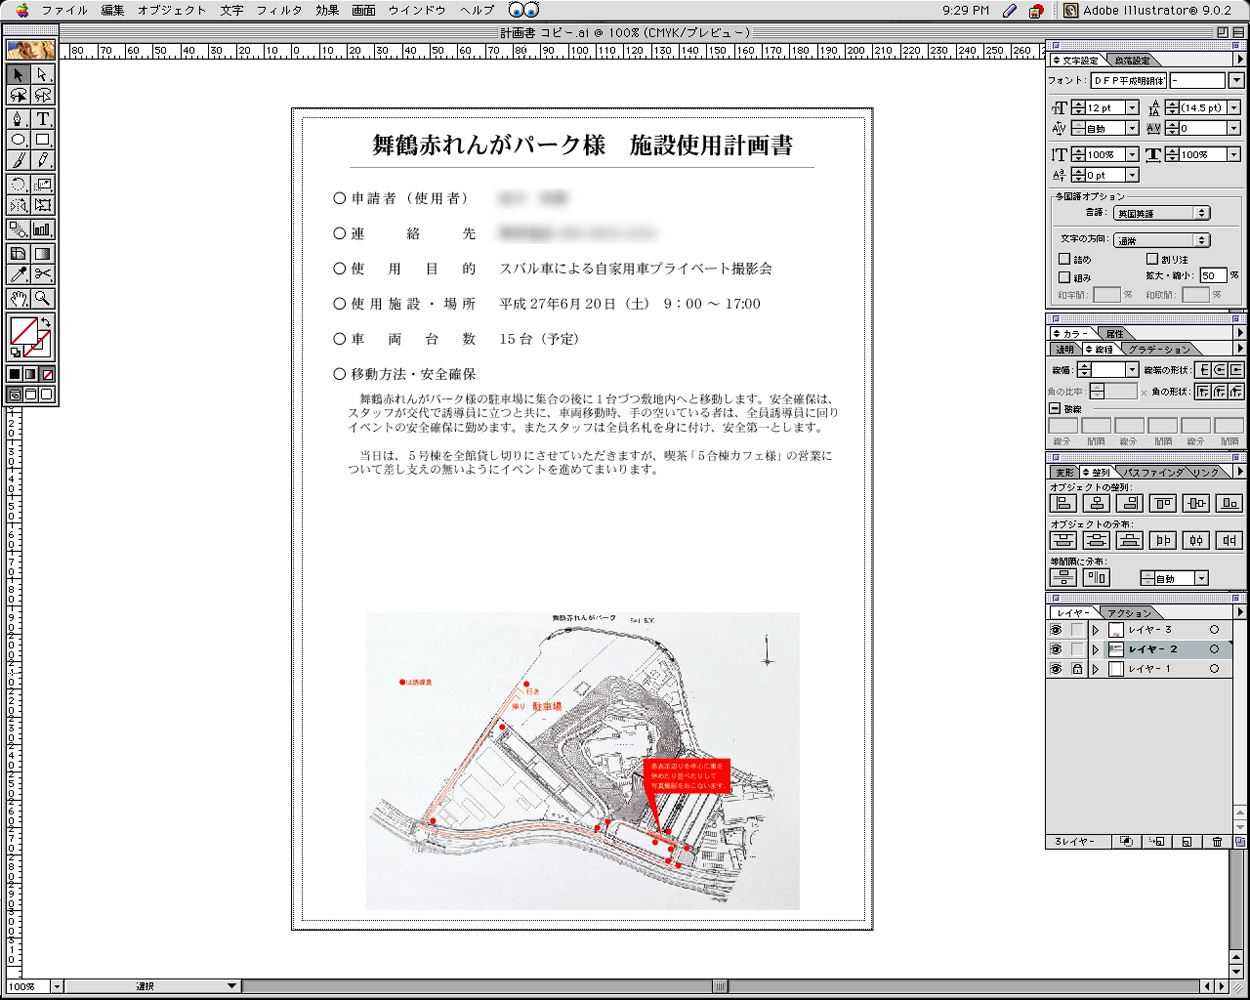Screen dimensions: 1250x1000
Task: Click the trash icon in Layers palette
Action: pyautogui.click(x=1217, y=842)
